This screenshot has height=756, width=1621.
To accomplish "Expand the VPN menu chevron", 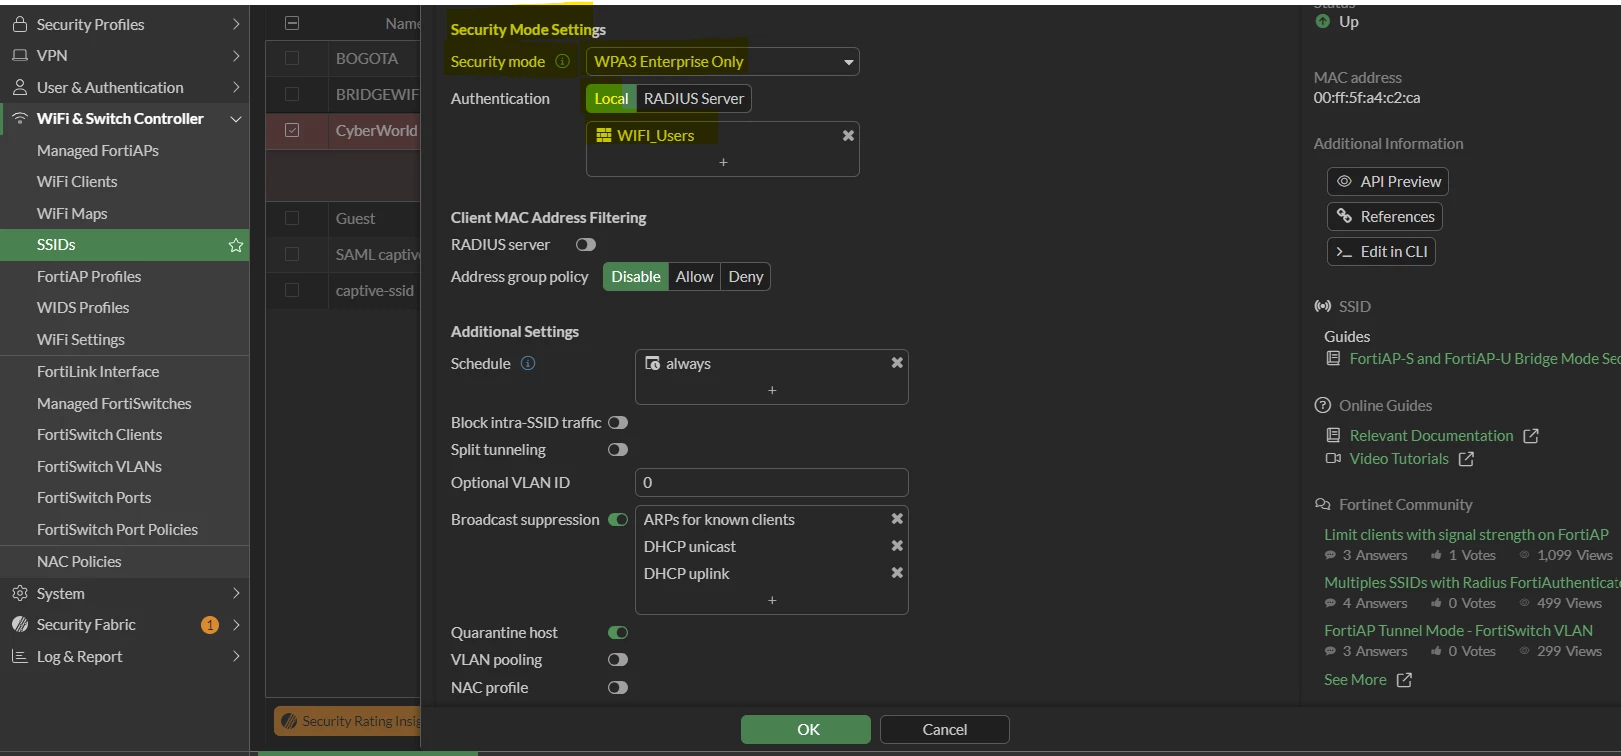I will [x=236, y=56].
